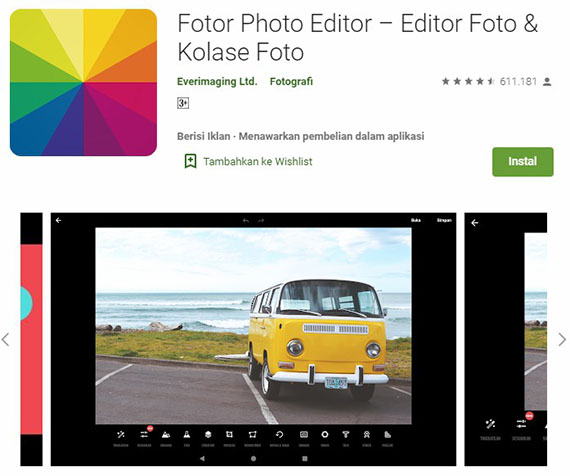Select the crop tool

click(x=229, y=438)
